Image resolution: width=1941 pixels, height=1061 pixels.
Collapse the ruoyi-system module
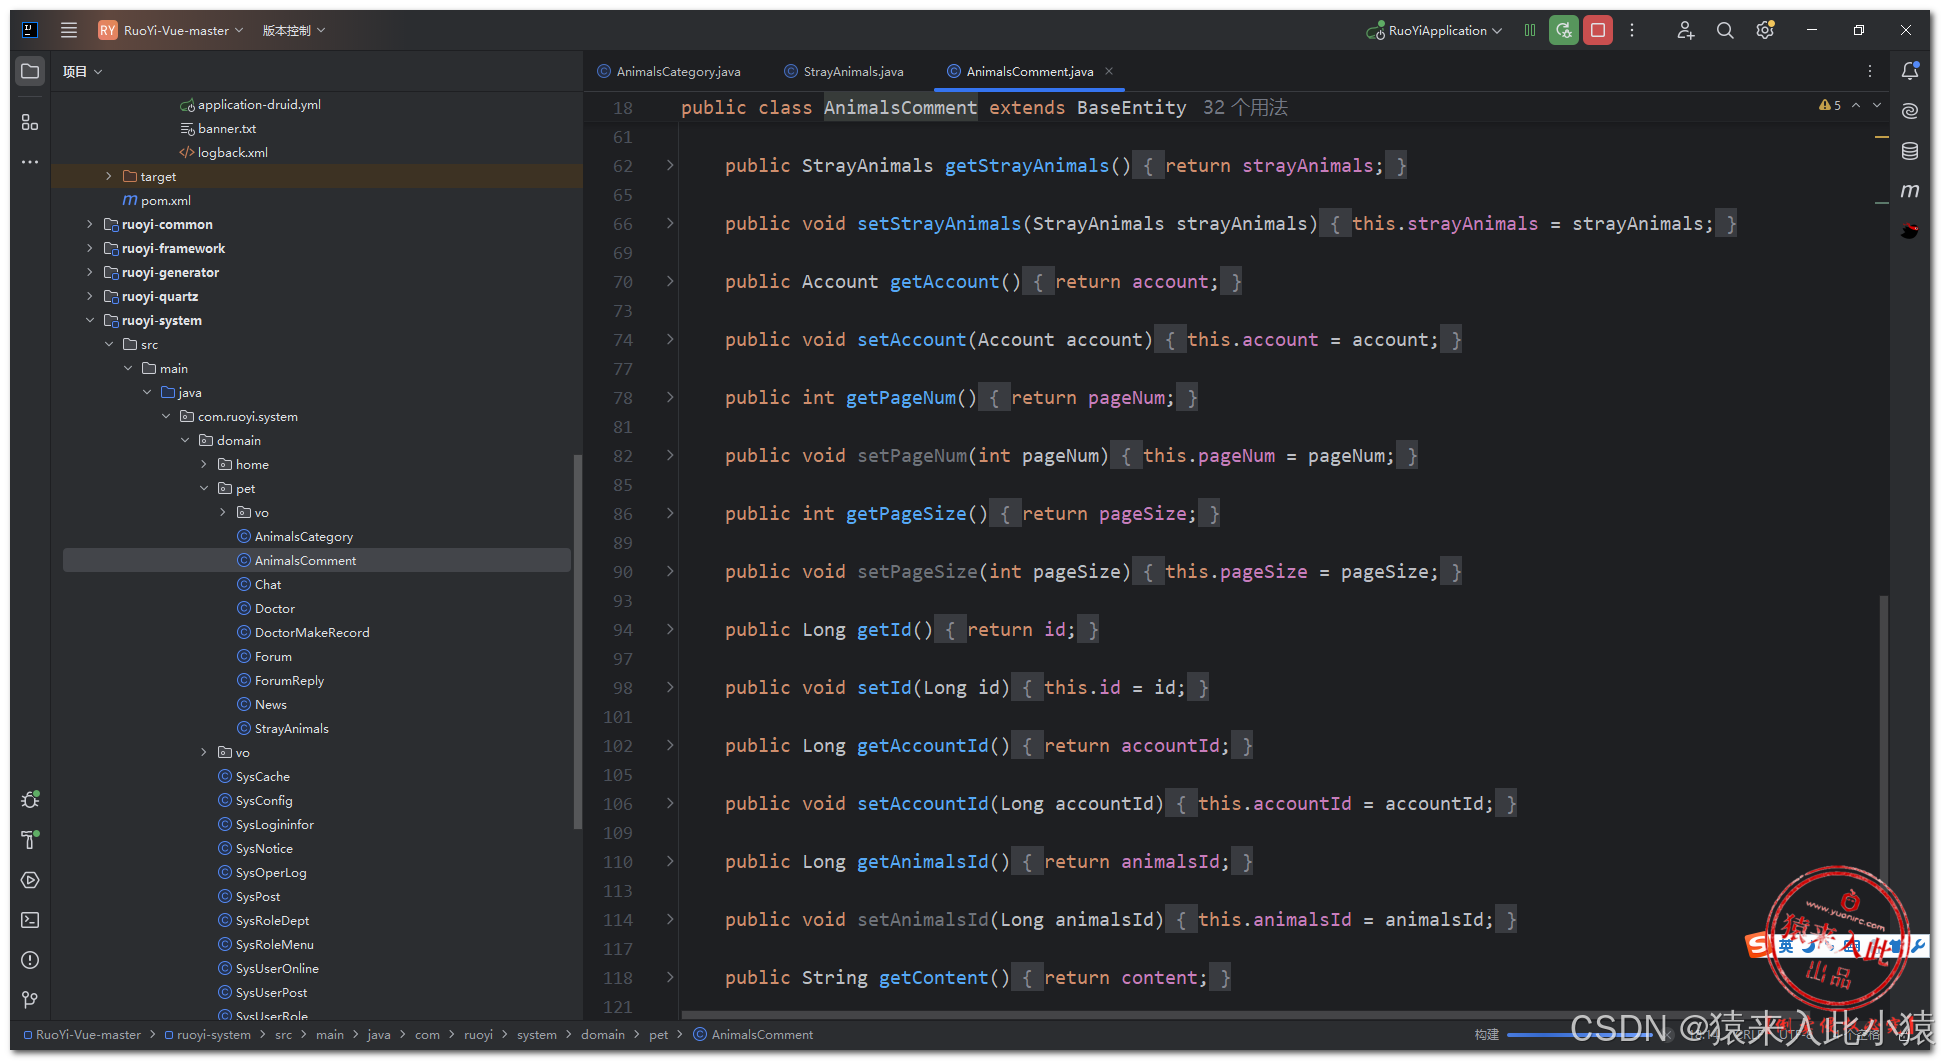point(90,320)
